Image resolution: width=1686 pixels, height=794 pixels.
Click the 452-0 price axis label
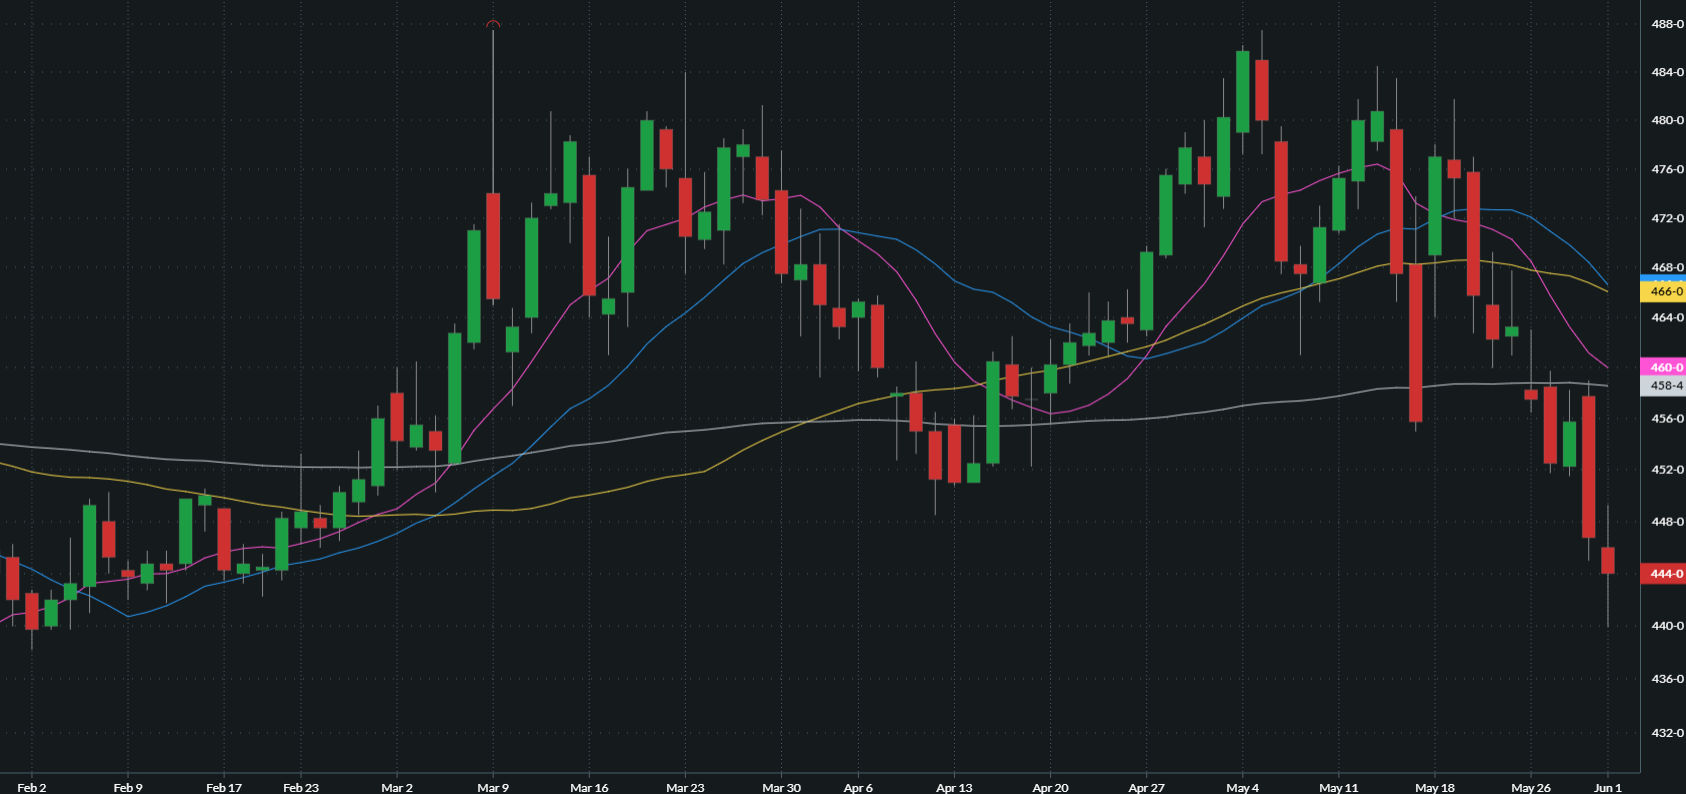click(x=1667, y=469)
